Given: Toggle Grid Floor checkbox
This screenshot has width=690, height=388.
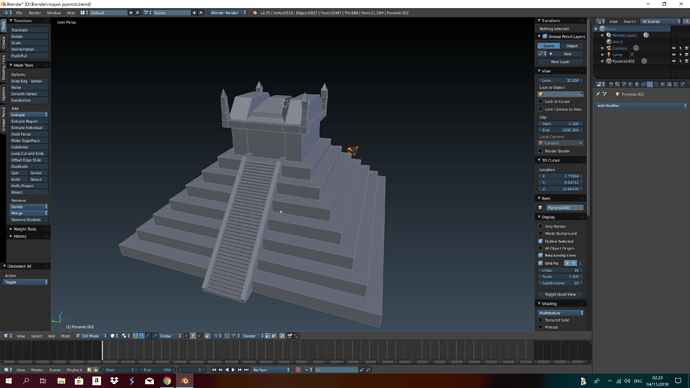Looking at the screenshot, I should 540,263.
